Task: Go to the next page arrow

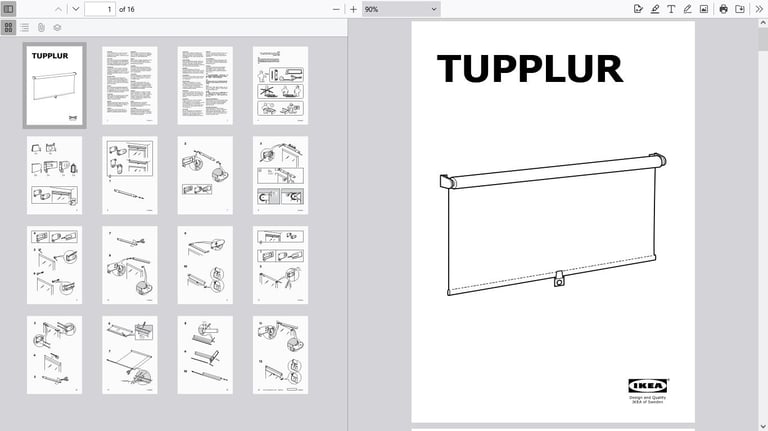Action: coord(75,9)
